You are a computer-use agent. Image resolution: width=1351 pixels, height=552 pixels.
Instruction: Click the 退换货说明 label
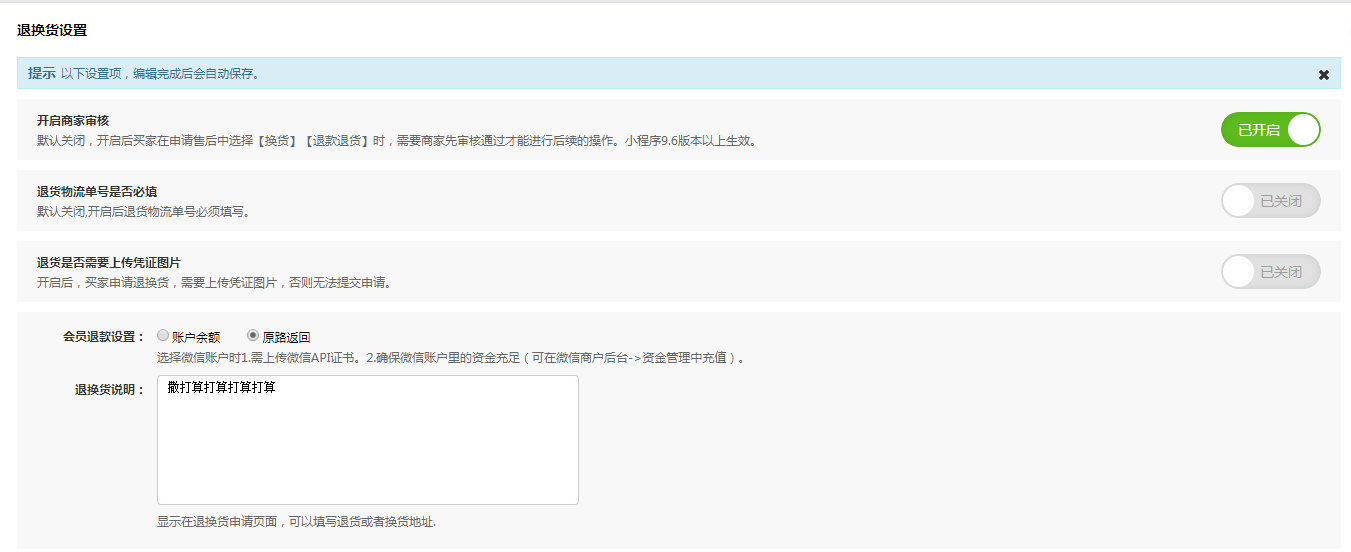click(110, 390)
